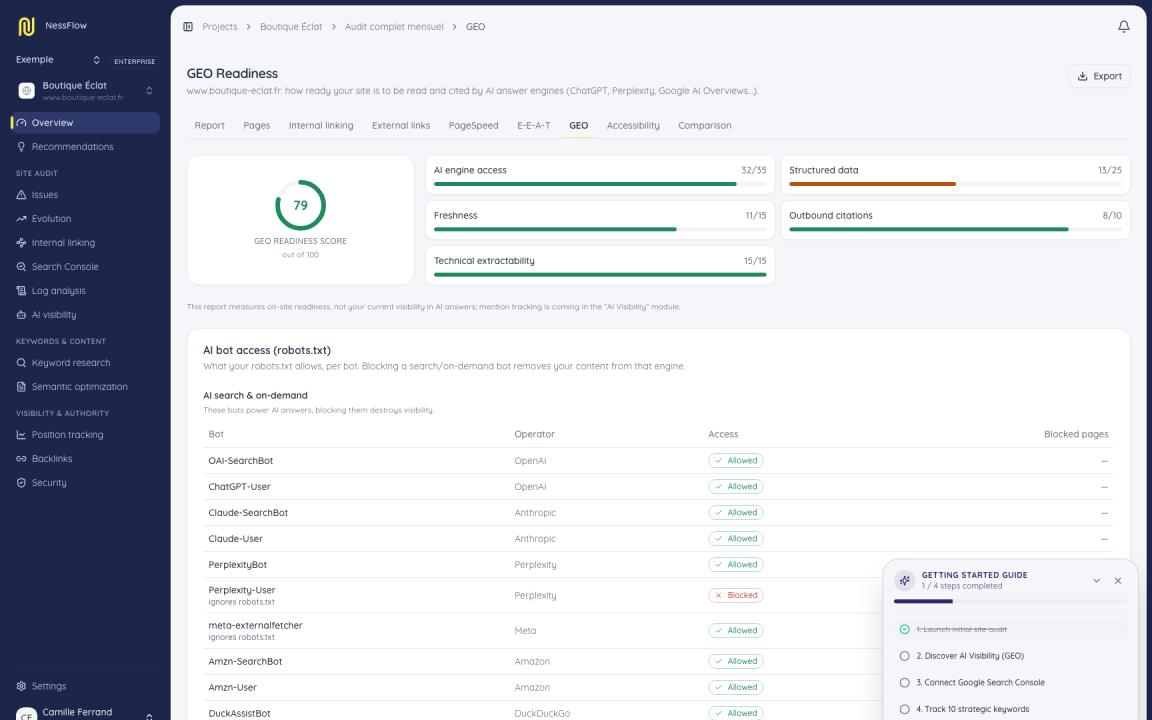The height and width of the screenshot is (720, 1152).
Task: Open AI visibility robot icon
Action: pyautogui.click(x=21, y=314)
